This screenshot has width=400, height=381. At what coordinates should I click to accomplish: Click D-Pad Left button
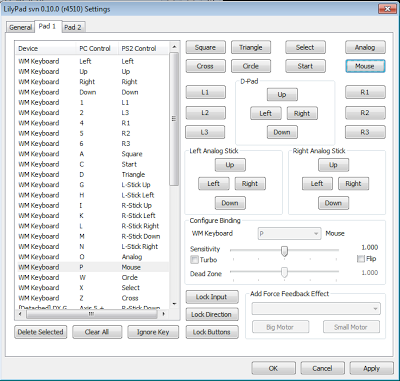click(266, 113)
